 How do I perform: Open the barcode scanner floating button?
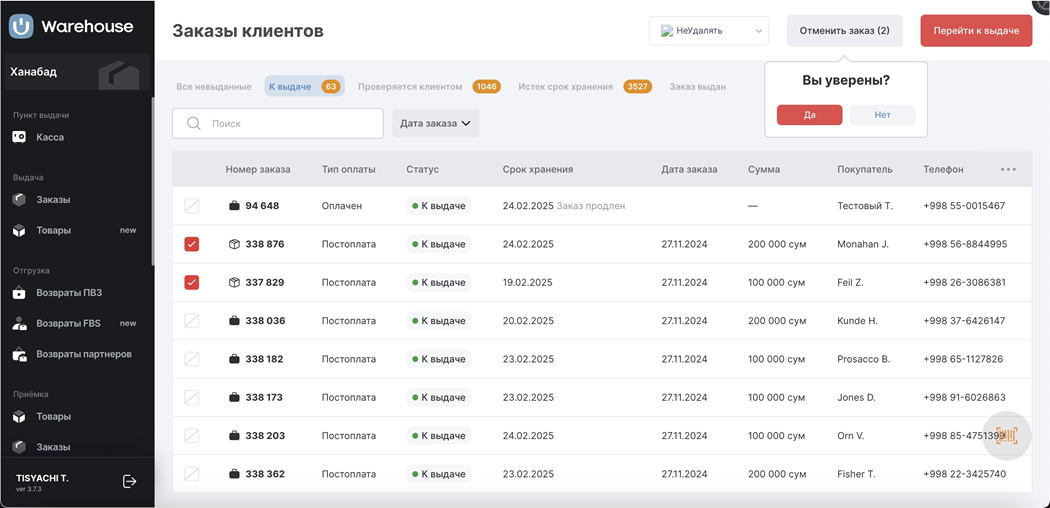tap(1007, 435)
